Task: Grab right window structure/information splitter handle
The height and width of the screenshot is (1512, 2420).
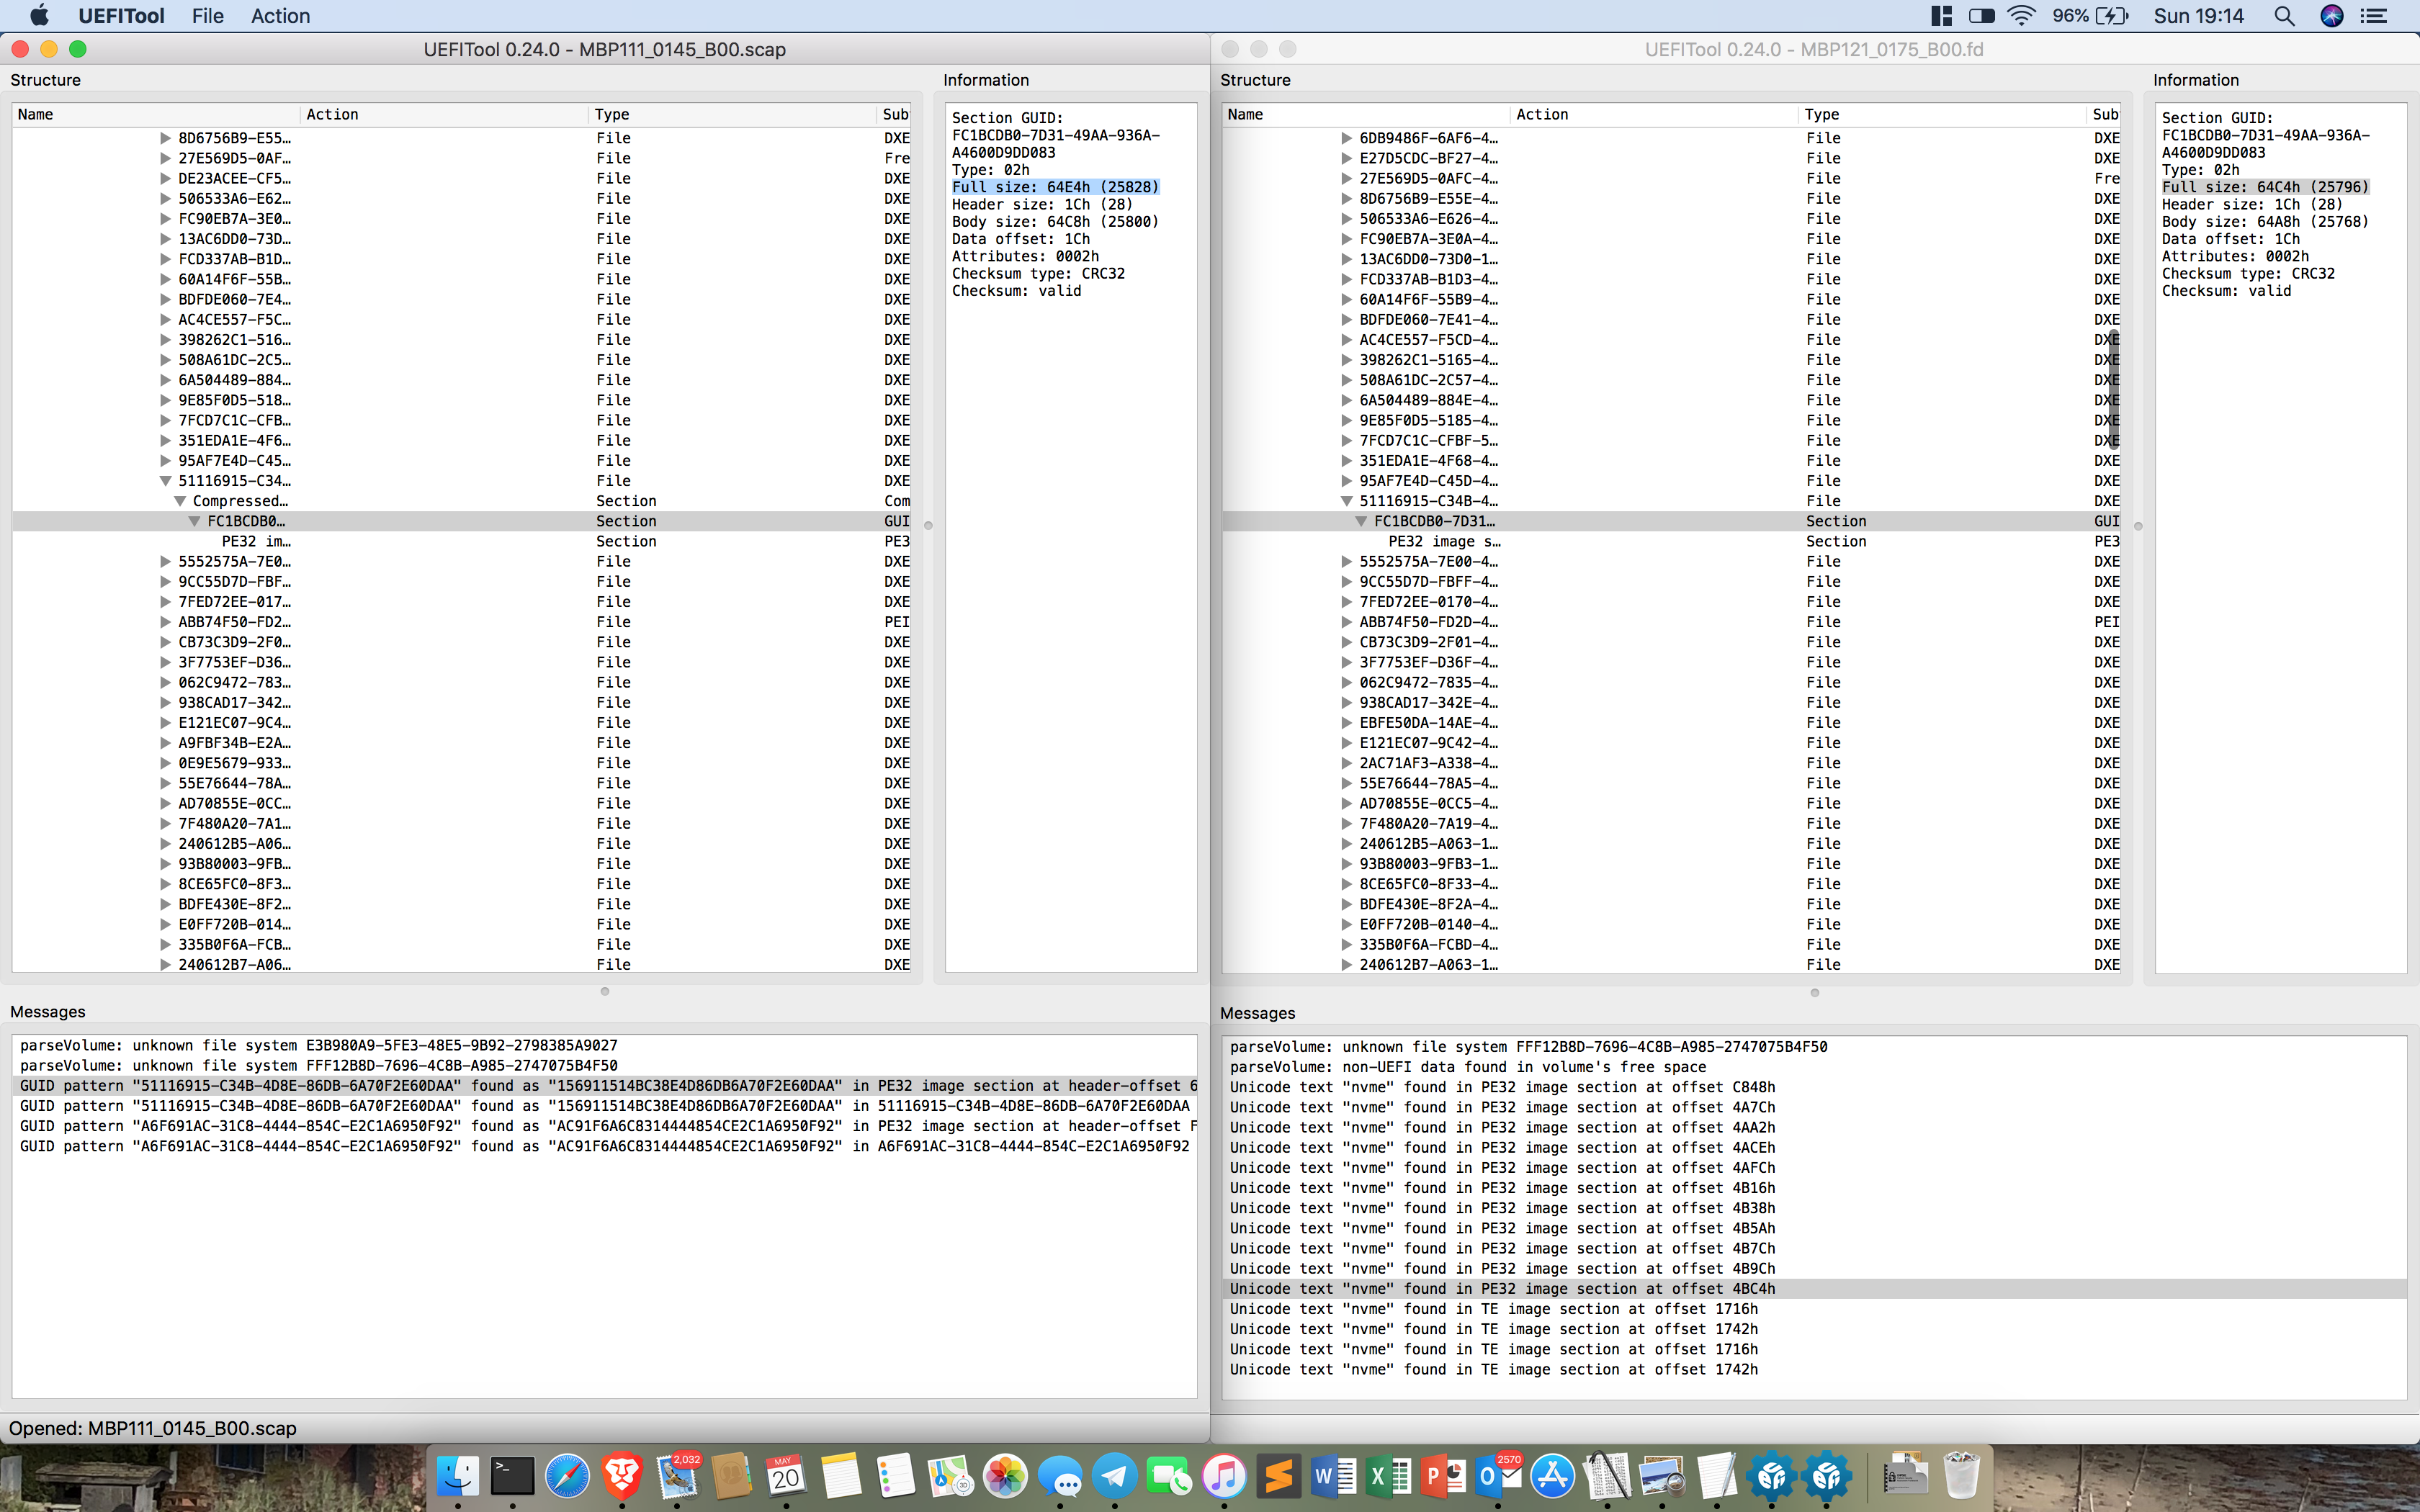Action: [x=2138, y=526]
